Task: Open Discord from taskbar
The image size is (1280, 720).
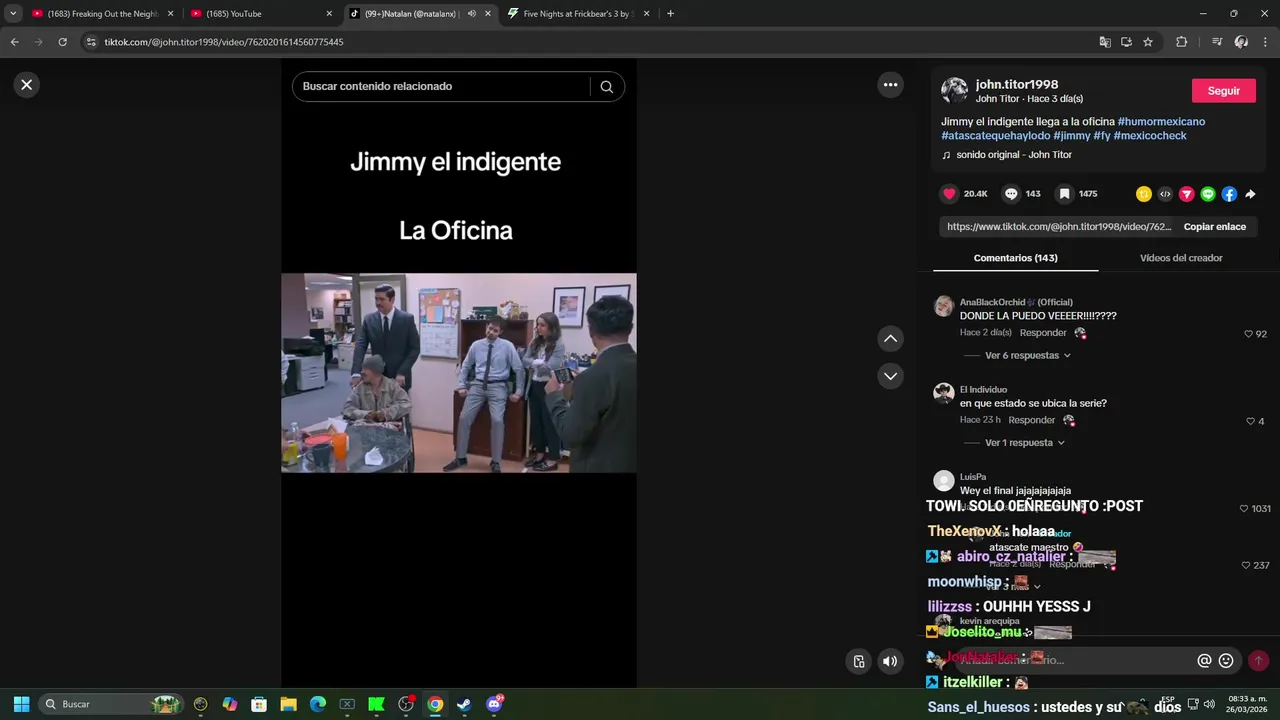Action: tap(493, 704)
